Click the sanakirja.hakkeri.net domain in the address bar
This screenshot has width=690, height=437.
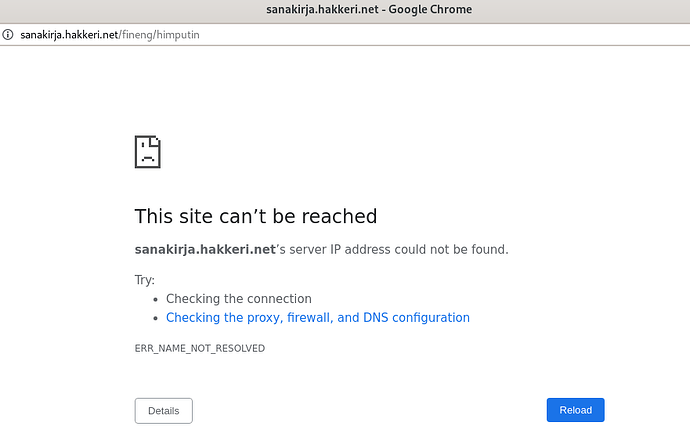point(69,35)
